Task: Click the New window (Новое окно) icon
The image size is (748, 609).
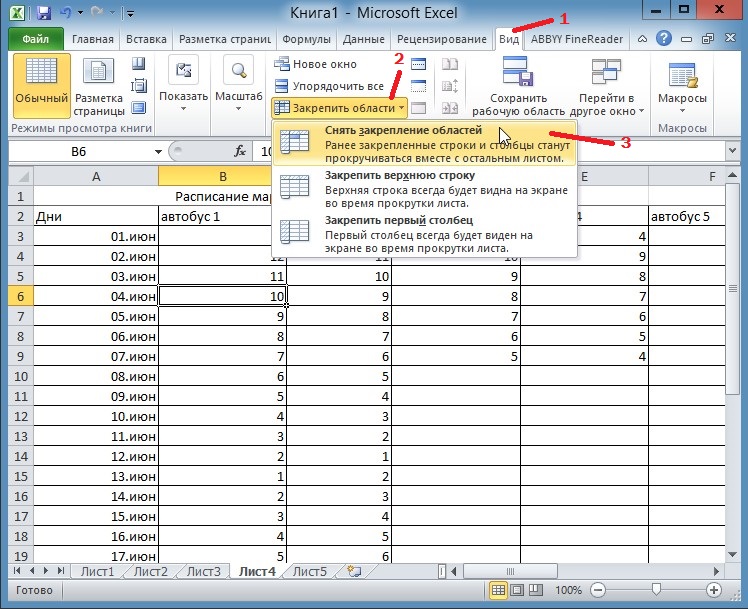Action: [282, 64]
